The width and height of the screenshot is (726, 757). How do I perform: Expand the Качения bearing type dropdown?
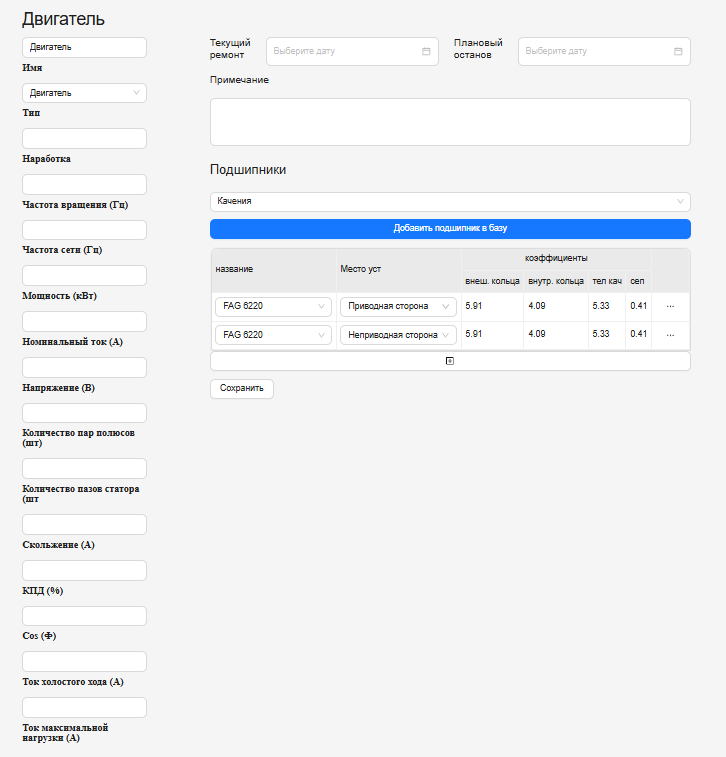[449, 201]
